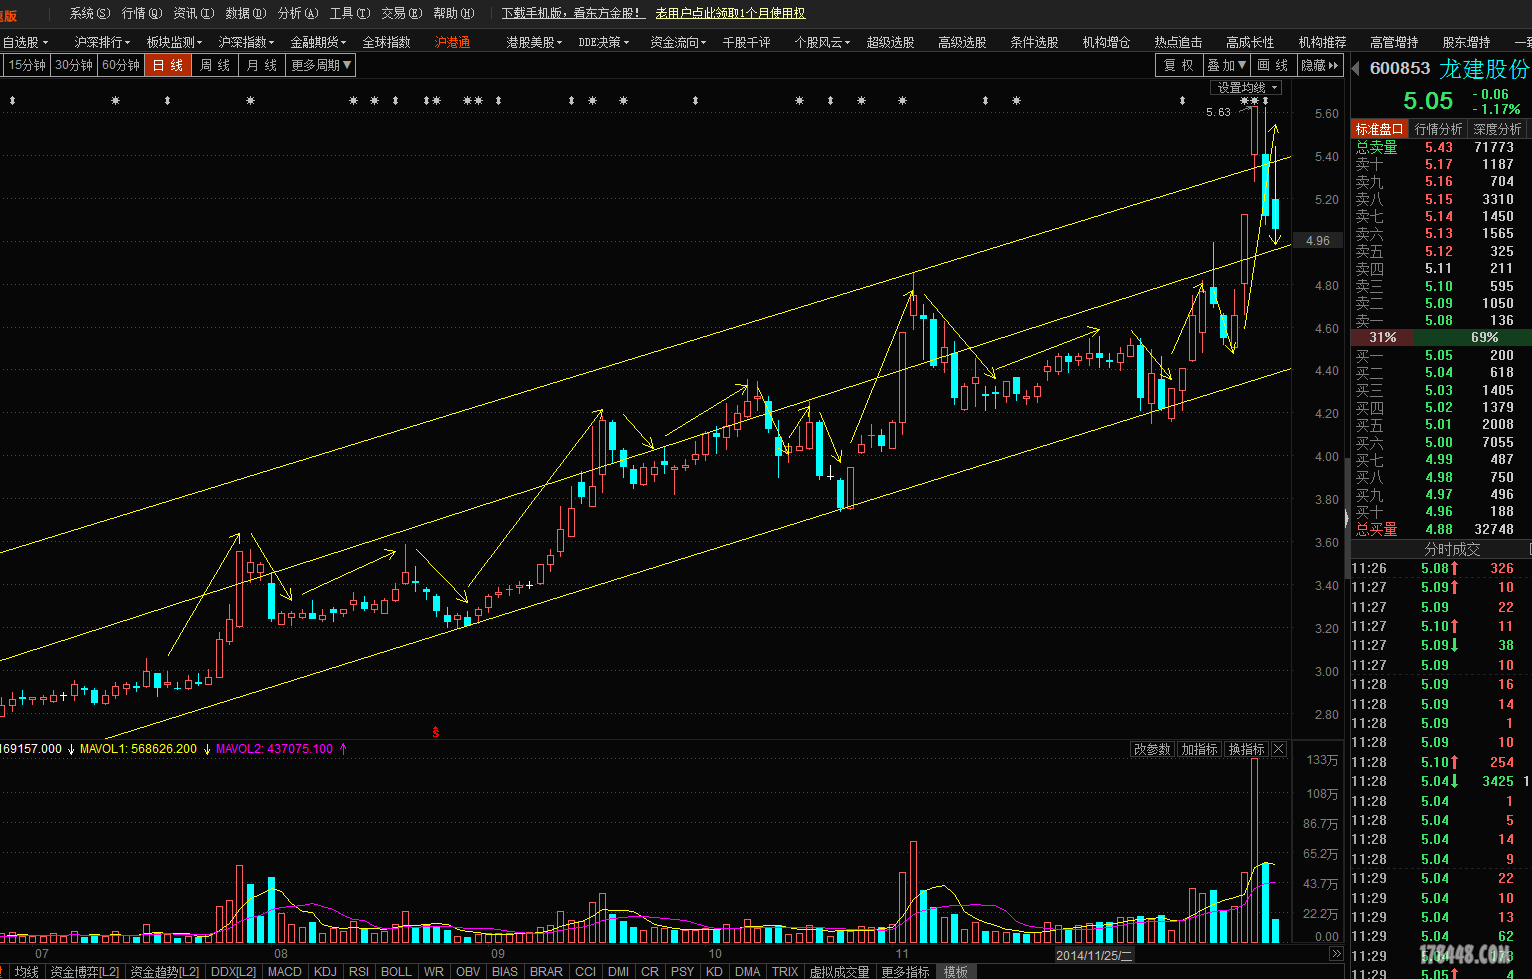This screenshot has height=979, width=1532.
Task: Click the 加指标 add indicator button
Action: click(x=1199, y=749)
